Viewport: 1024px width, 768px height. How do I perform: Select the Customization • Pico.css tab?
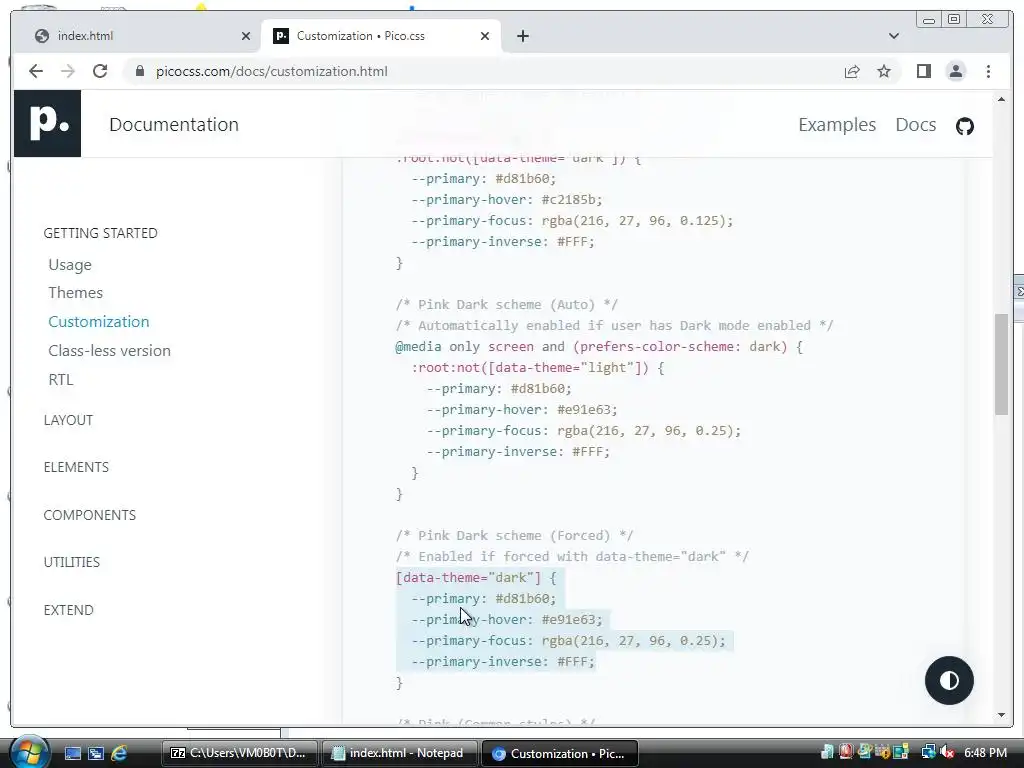click(x=381, y=36)
